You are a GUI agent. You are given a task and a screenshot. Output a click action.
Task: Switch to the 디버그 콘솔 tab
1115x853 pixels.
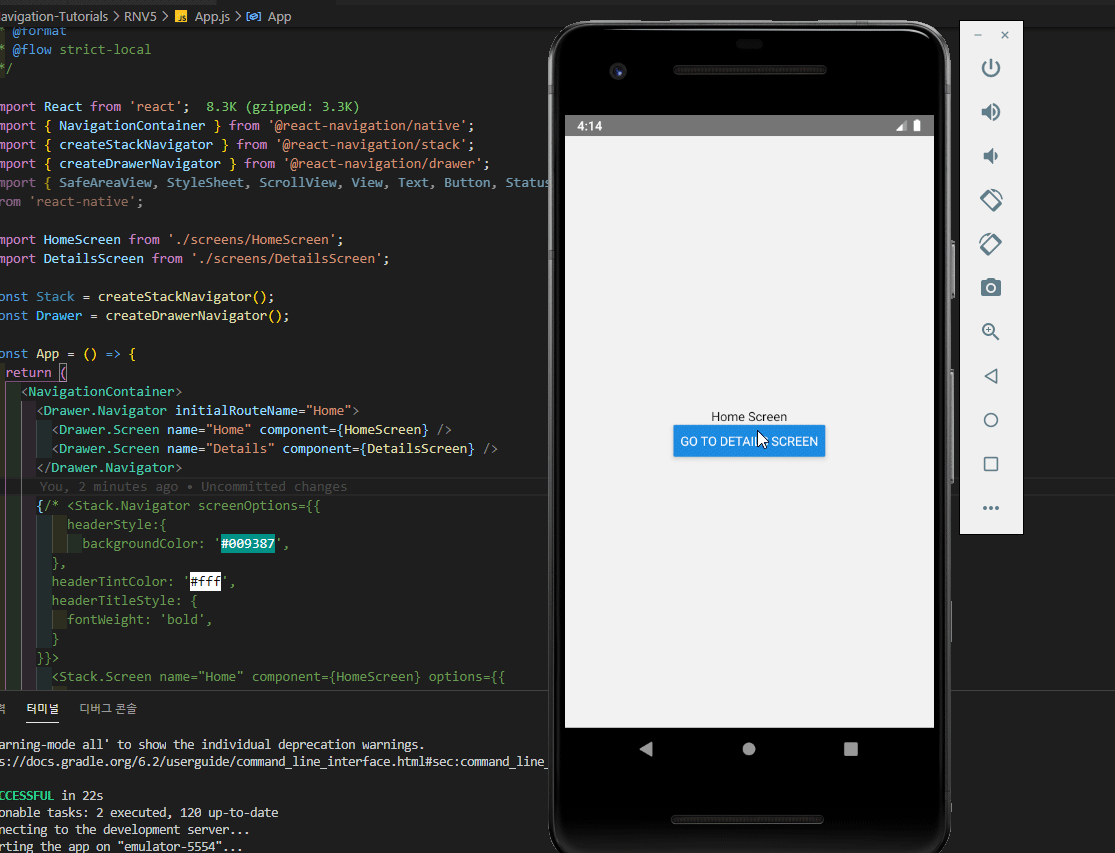(107, 708)
